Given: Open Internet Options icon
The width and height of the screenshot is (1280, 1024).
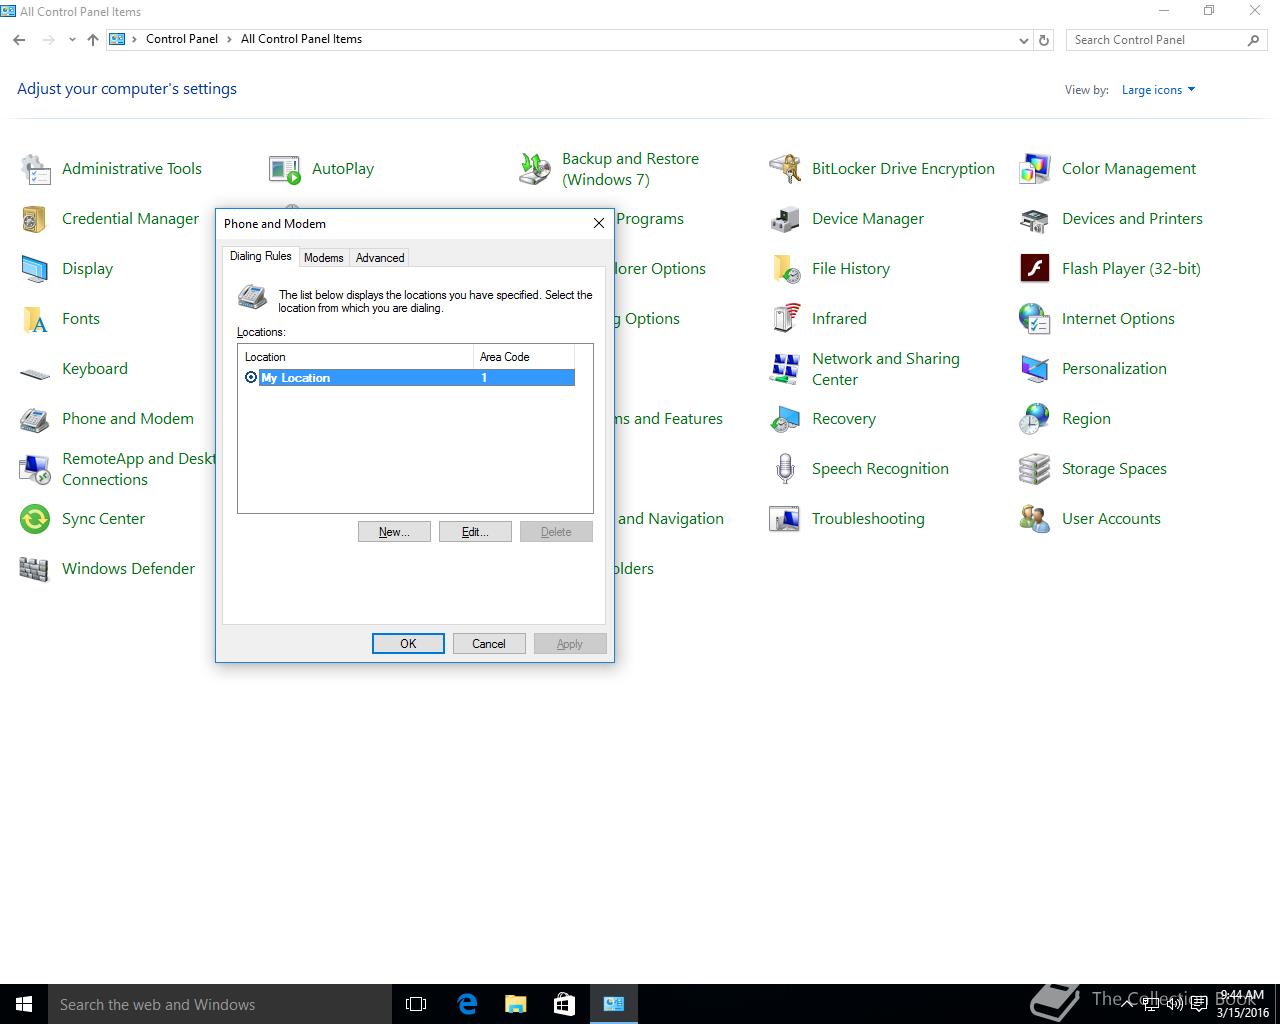Looking at the screenshot, I should (x=1035, y=319).
